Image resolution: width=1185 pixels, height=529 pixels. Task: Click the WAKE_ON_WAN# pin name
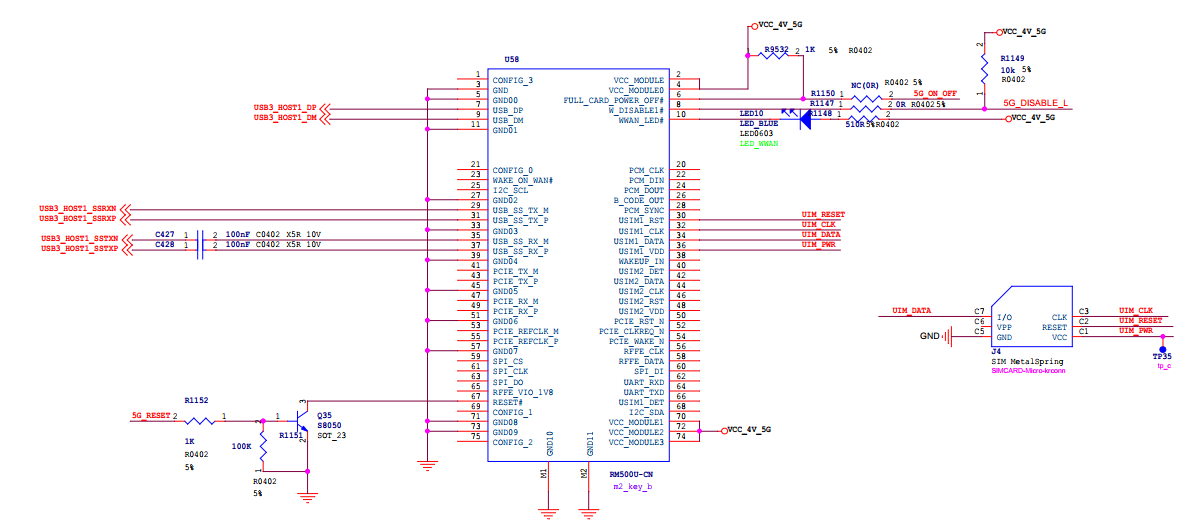(523, 180)
